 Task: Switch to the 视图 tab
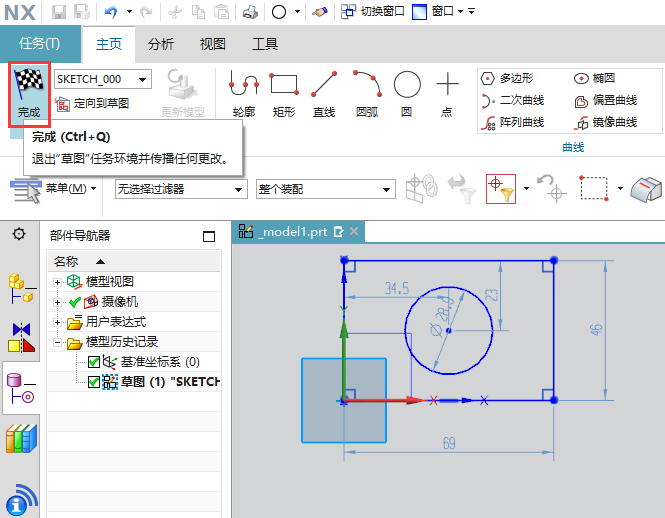click(212, 44)
